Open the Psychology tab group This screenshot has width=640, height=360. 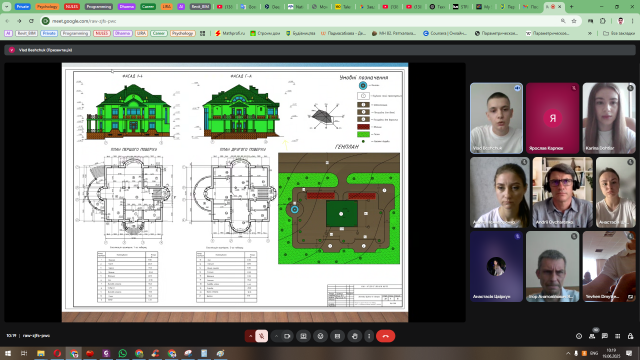pos(47,7)
